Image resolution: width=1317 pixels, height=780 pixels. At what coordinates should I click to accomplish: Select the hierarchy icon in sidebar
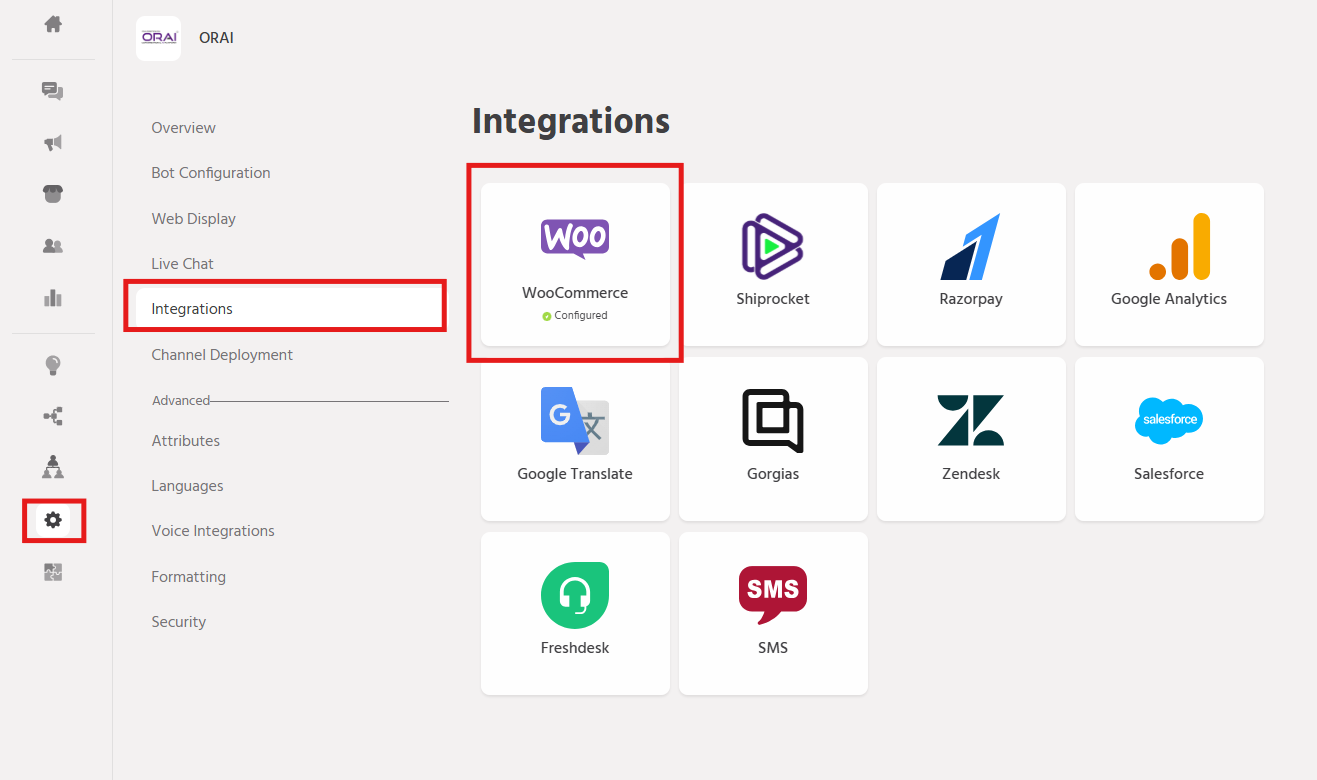(53, 468)
